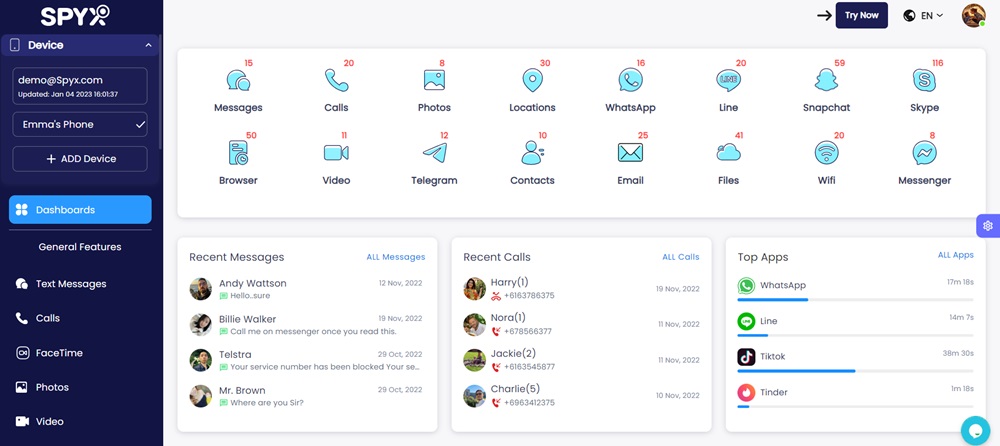Click the Tiktok usage progress bar
The height and width of the screenshot is (446, 1000).
click(x=855, y=371)
